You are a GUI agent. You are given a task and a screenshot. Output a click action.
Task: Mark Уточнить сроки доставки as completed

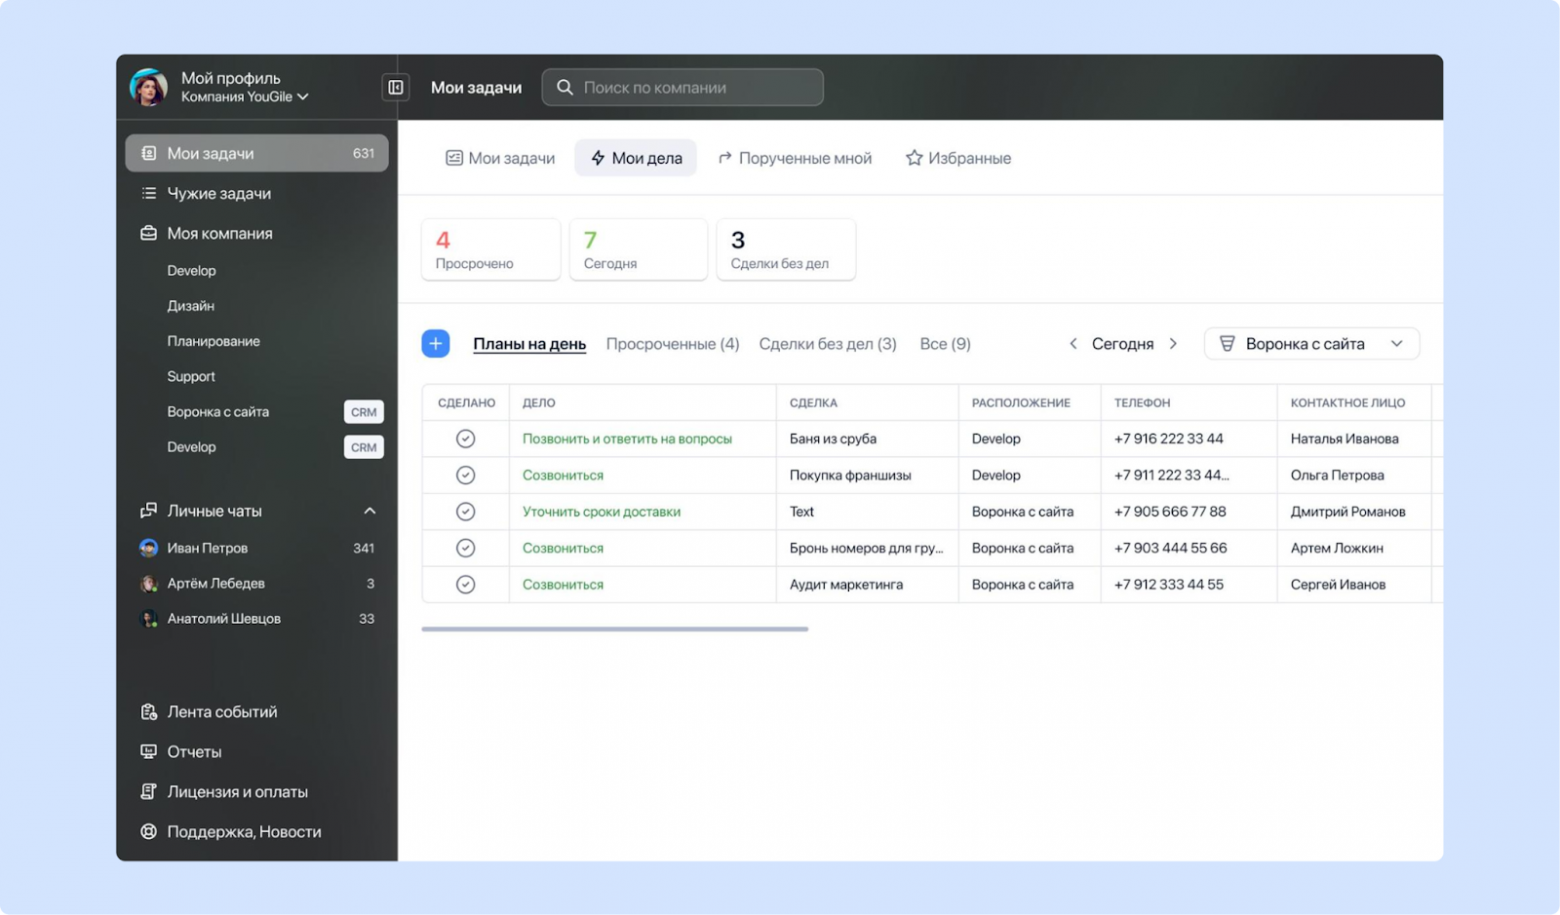(x=465, y=511)
